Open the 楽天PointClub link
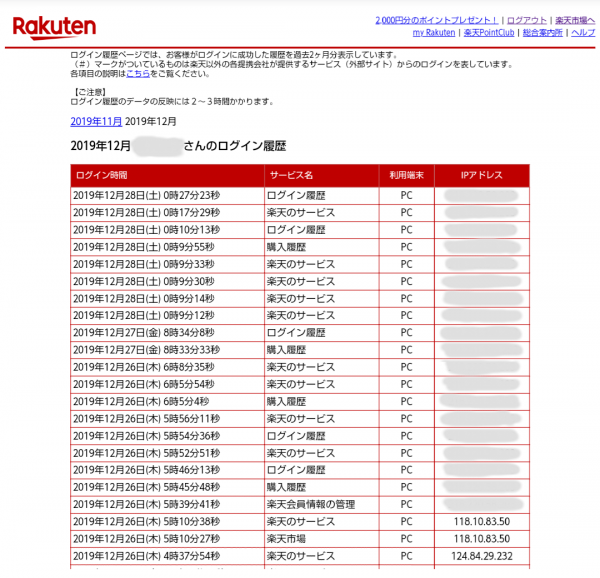600x578 pixels. click(x=489, y=33)
